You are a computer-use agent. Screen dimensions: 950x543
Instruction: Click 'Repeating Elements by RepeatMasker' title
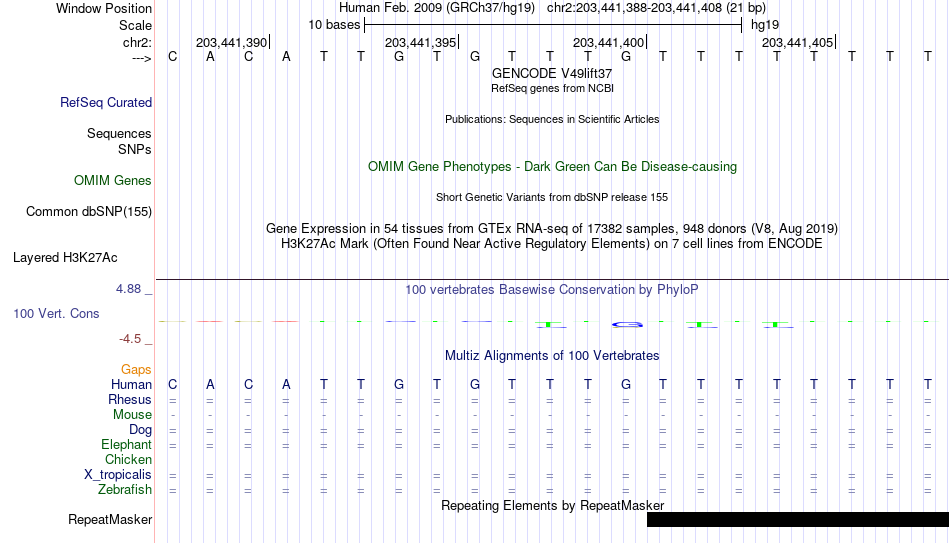tap(552, 505)
